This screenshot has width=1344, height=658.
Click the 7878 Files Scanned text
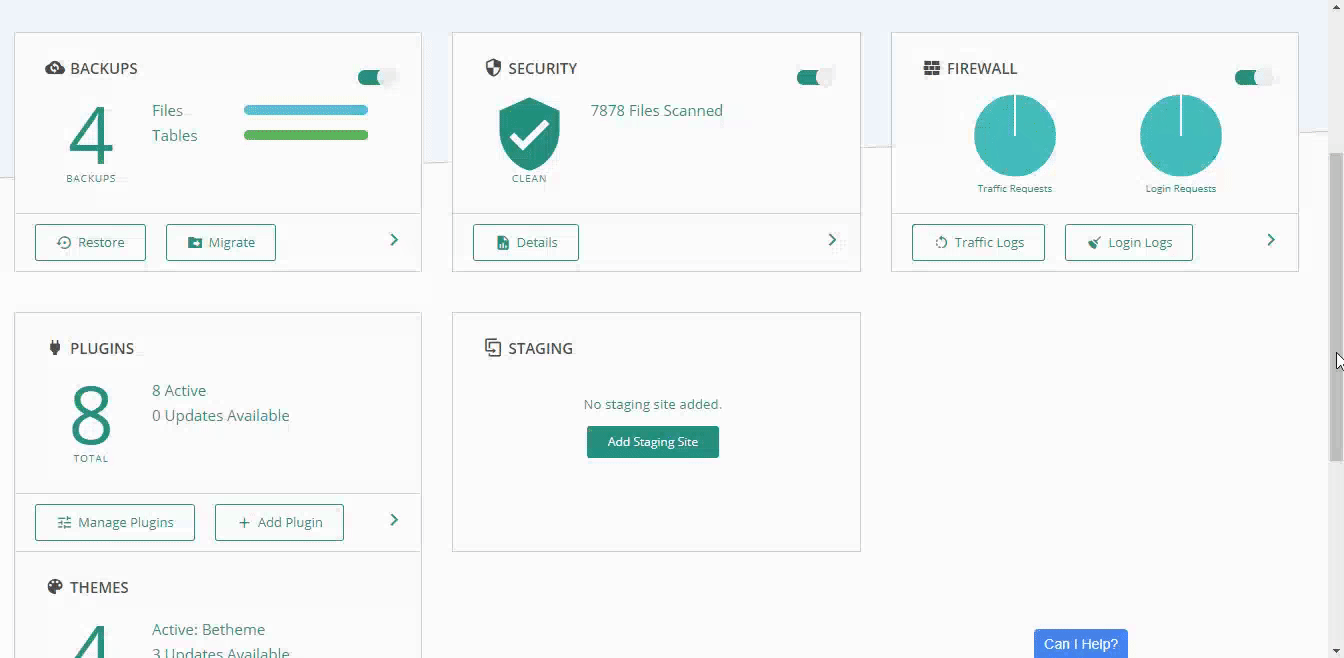coord(657,110)
